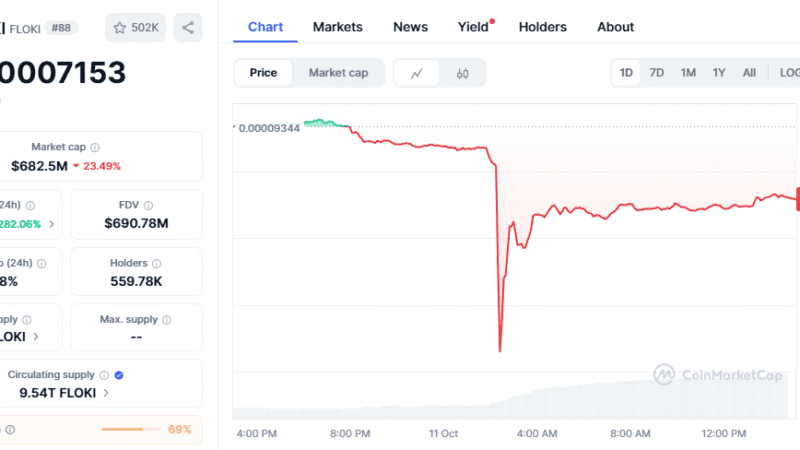This screenshot has height=450, width=800.
Task: Click the share icon button
Action: pyautogui.click(x=187, y=27)
